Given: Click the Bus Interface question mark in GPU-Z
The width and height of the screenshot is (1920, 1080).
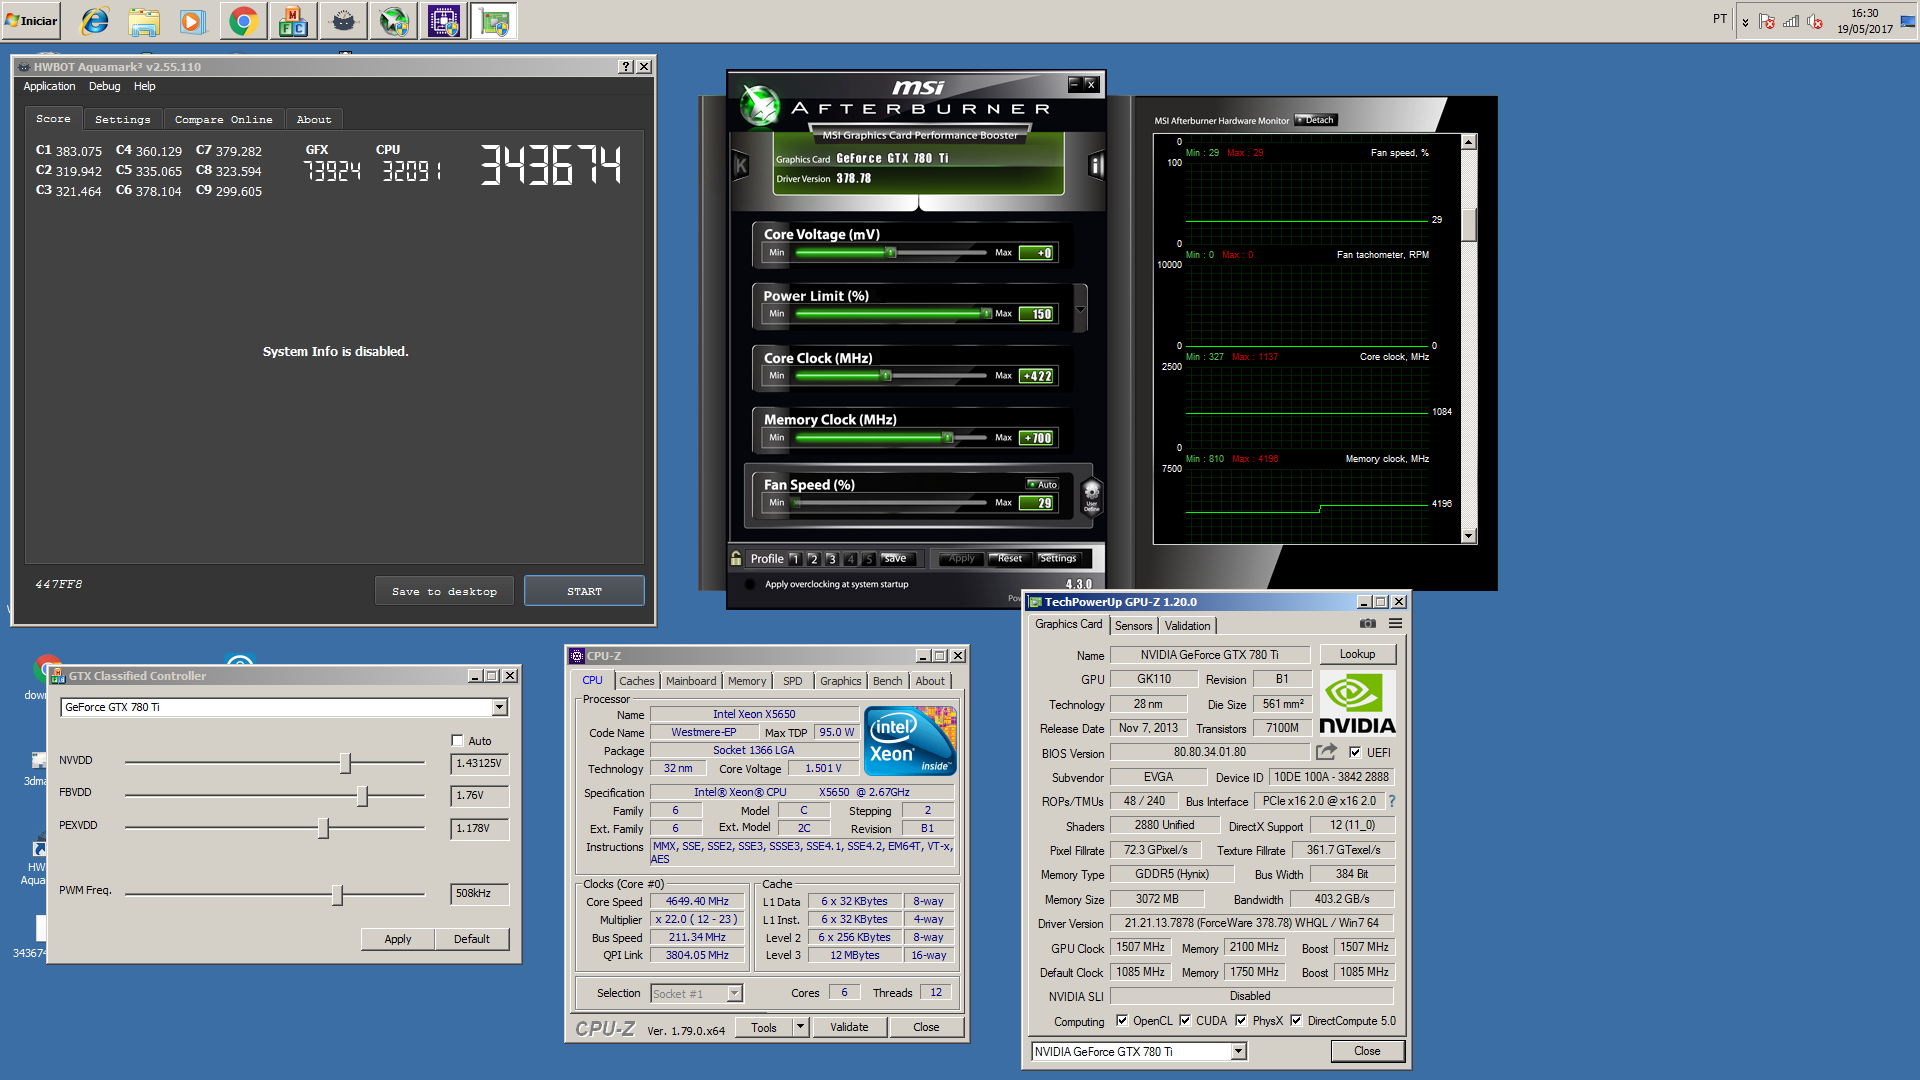Looking at the screenshot, I should click(x=1391, y=801).
